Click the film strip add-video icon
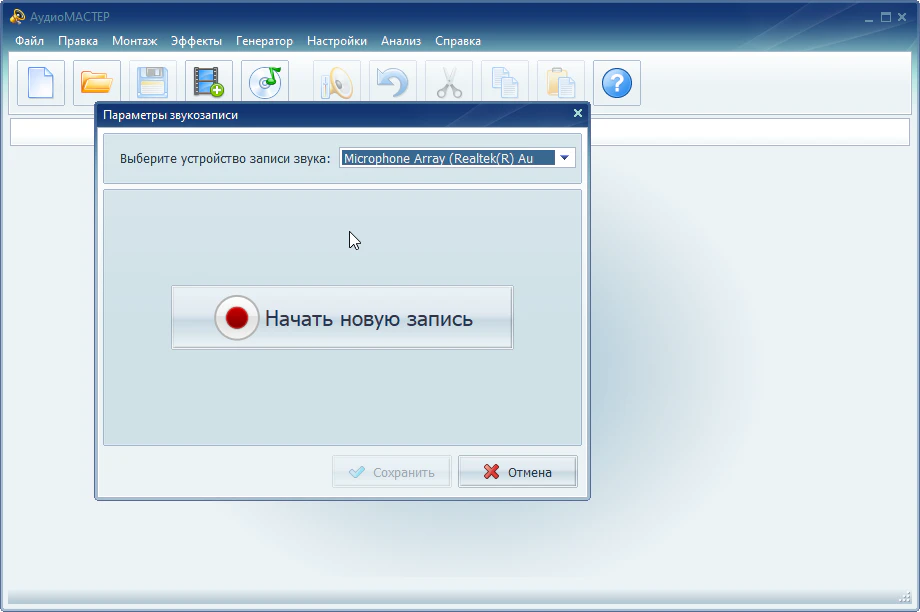920x612 pixels. click(x=209, y=83)
